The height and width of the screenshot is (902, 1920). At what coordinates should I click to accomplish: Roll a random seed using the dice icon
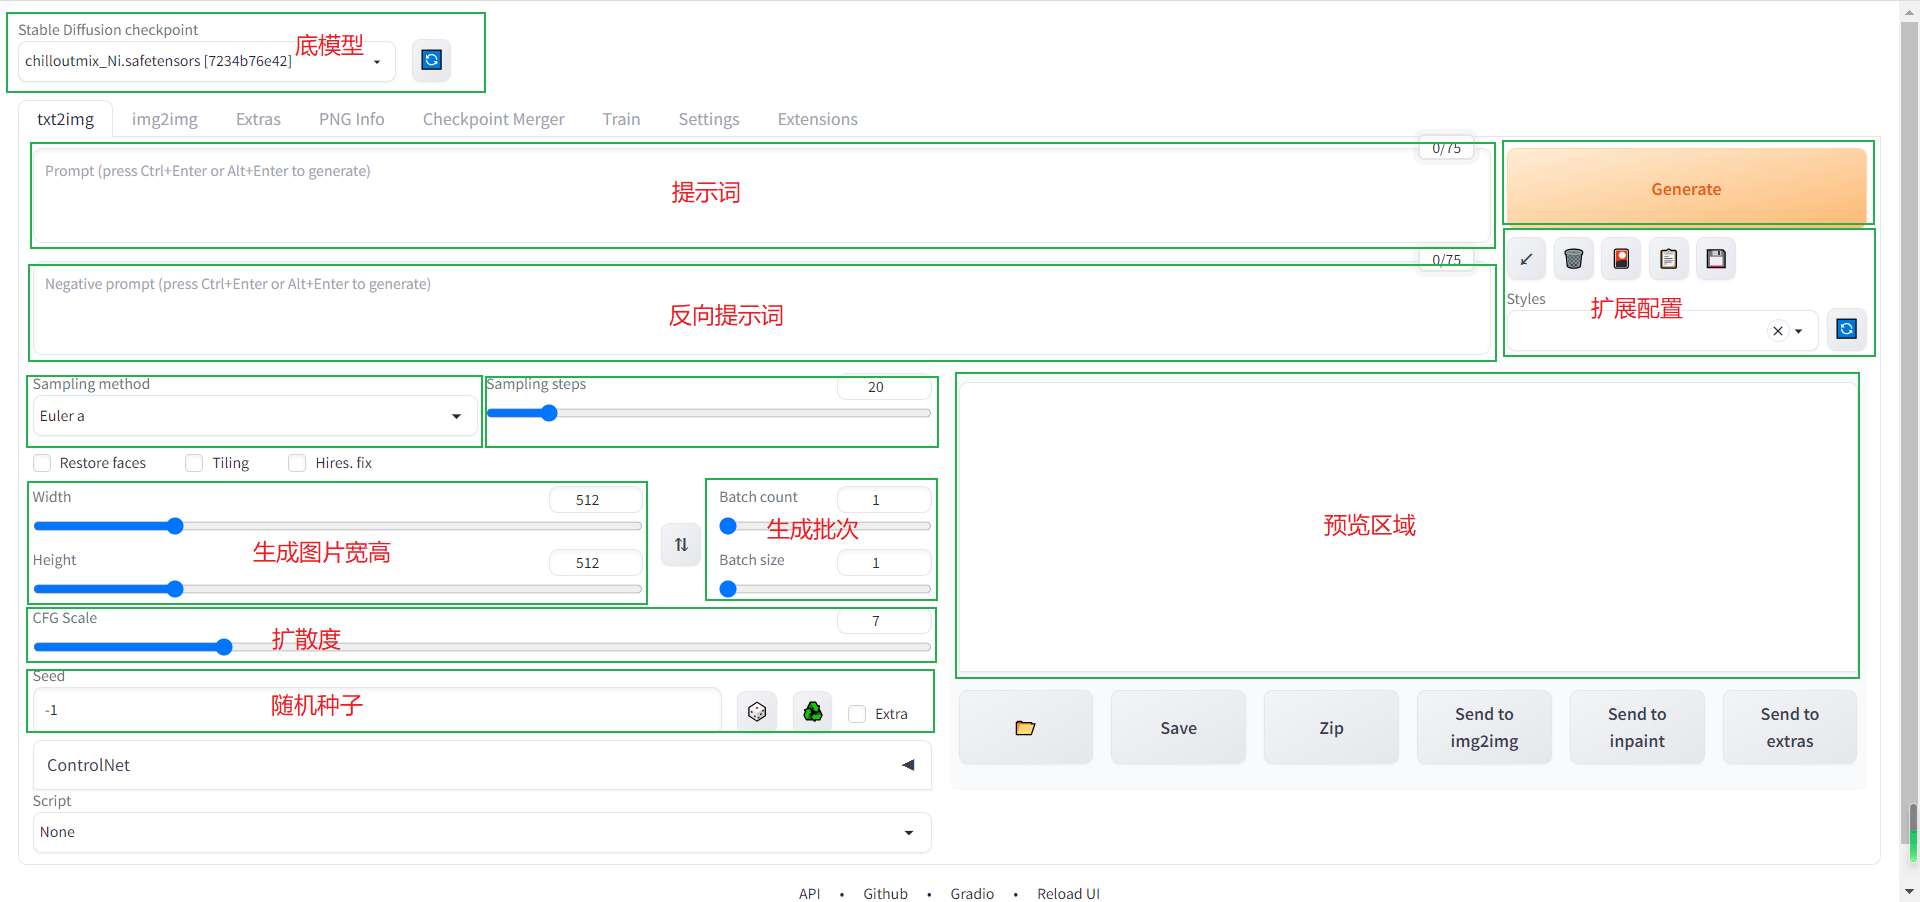point(756,711)
